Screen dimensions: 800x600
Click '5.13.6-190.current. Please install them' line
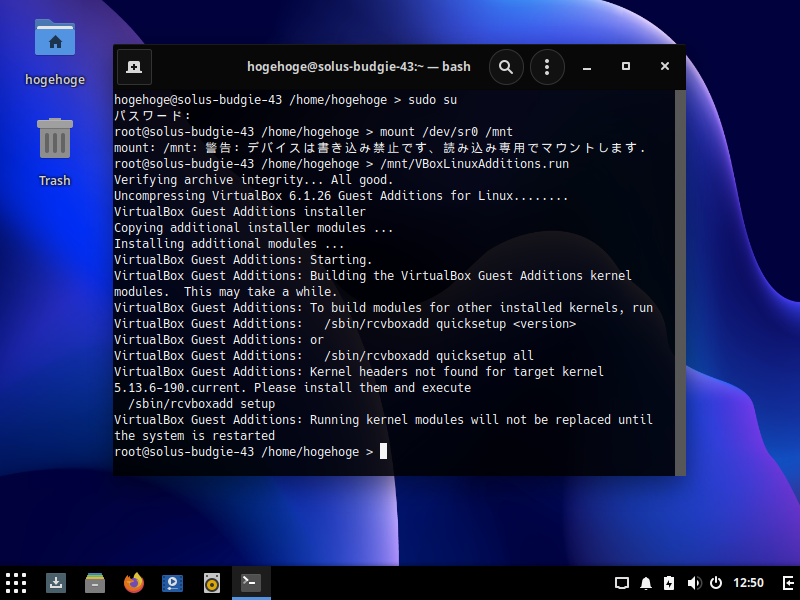[292, 388]
